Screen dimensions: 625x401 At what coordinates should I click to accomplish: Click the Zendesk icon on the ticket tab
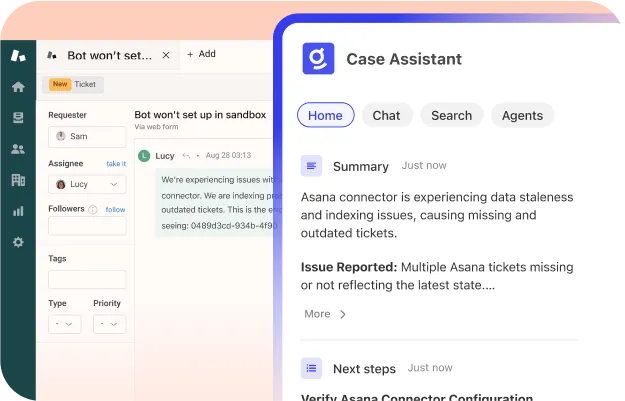pyautogui.click(x=52, y=55)
